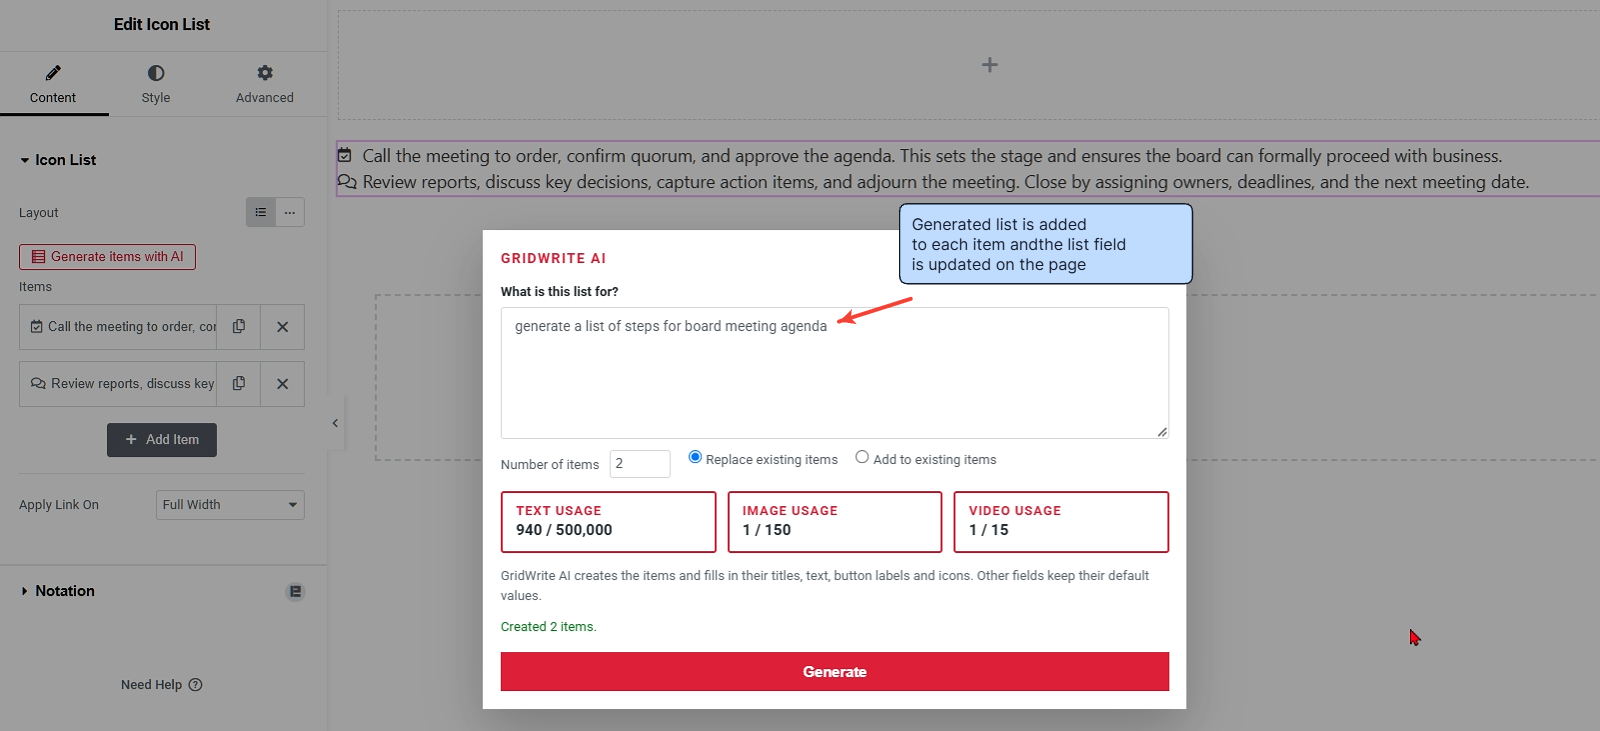Open the Advanced tab
This screenshot has width=1600, height=731.
[x=265, y=84]
